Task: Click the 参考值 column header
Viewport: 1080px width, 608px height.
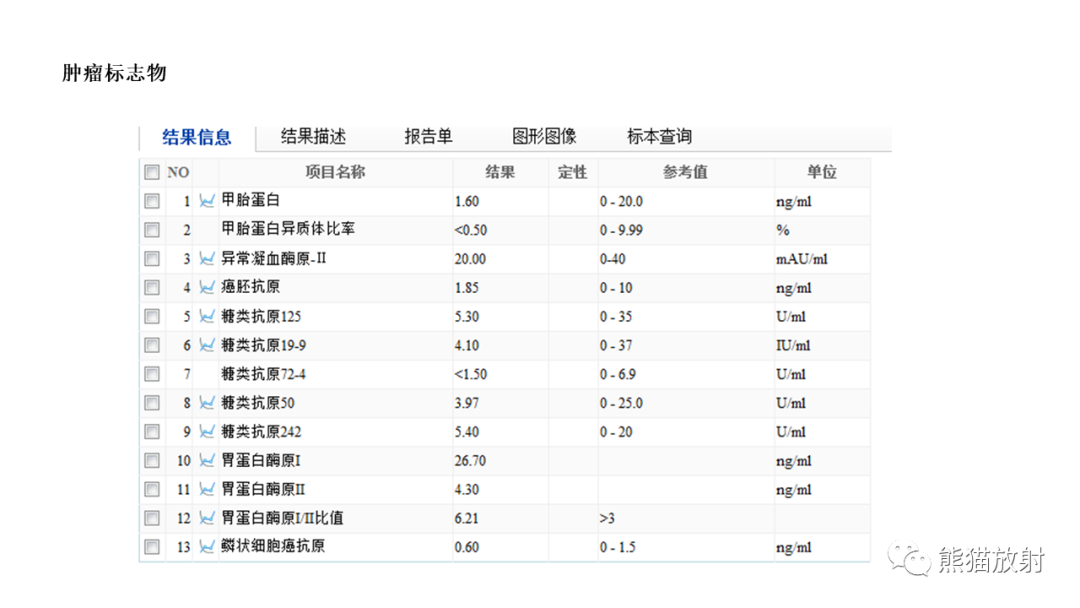Action: (x=685, y=172)
